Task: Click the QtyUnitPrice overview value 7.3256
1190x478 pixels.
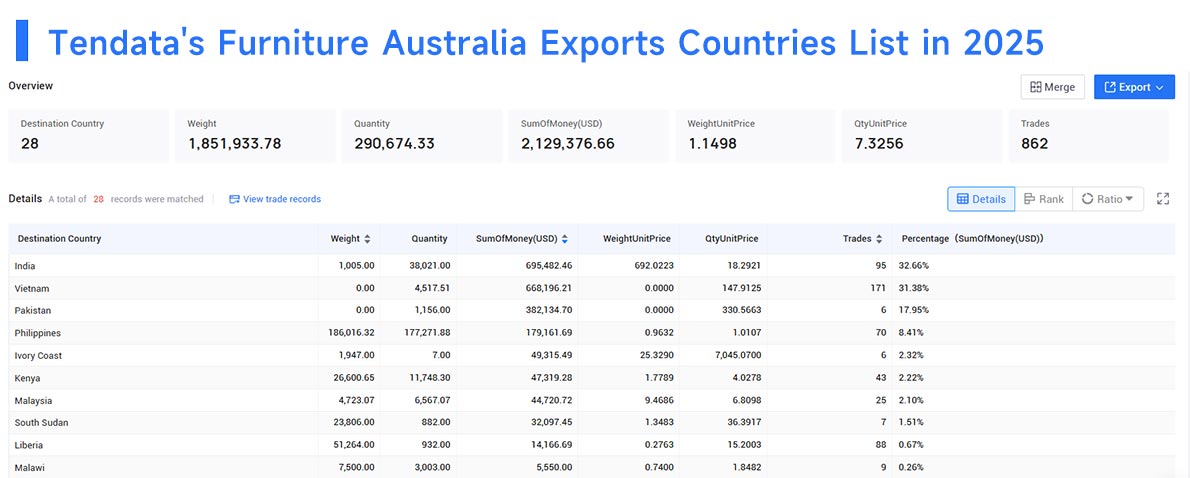Action: 879,143
